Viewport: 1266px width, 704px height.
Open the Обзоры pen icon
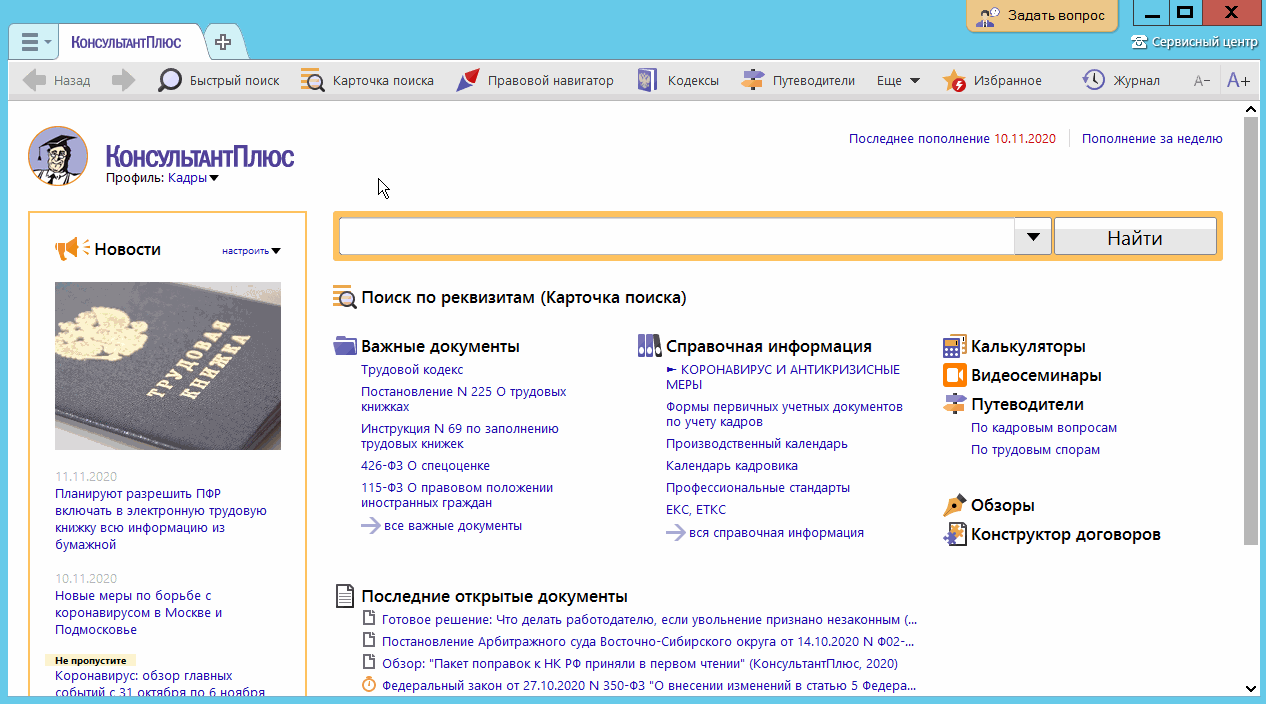pos(955,506)
